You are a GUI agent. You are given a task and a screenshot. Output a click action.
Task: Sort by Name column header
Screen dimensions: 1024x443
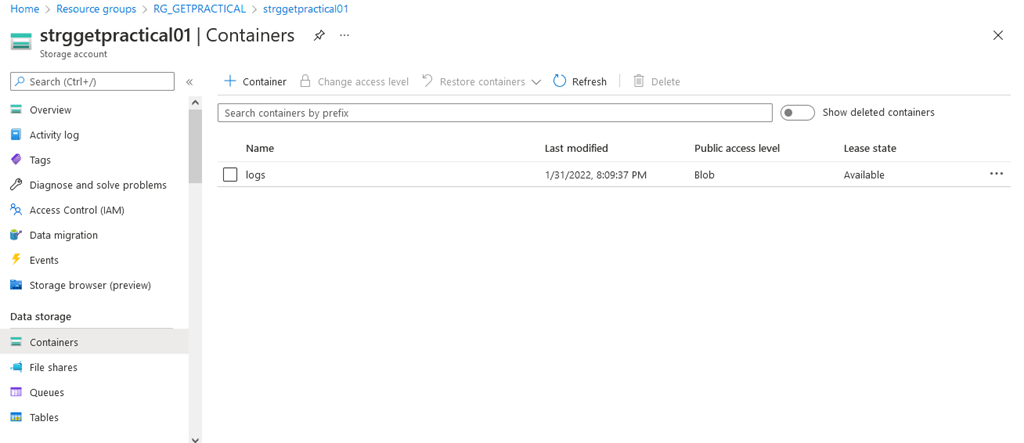(260, 148)
